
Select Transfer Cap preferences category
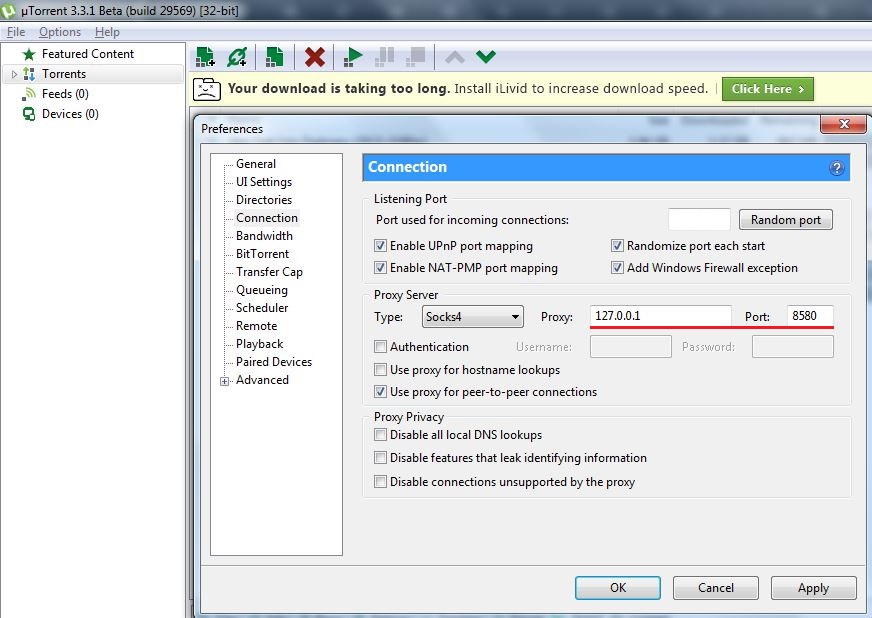tap(269, 272)
